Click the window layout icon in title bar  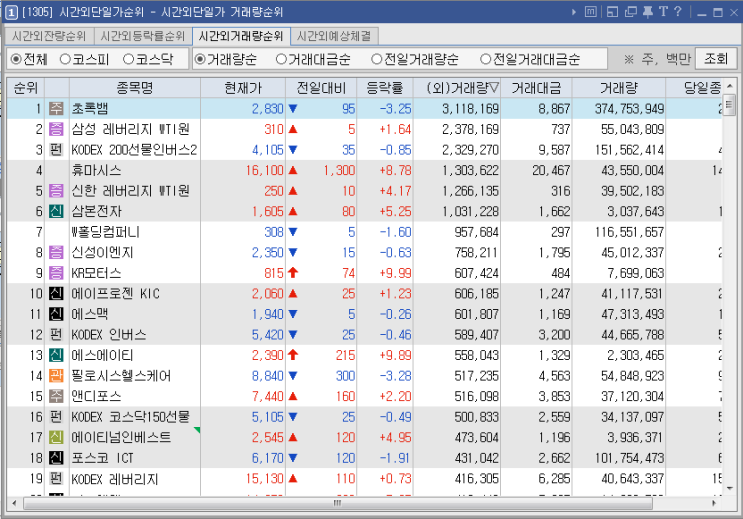click(x=612, y=12)
